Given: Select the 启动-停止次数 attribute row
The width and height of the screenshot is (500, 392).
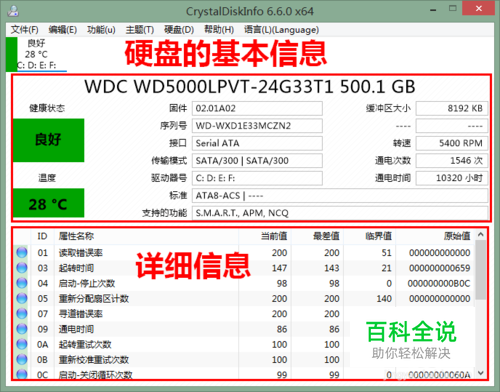Looking at the screenshot, I should [x=244, y=283].
